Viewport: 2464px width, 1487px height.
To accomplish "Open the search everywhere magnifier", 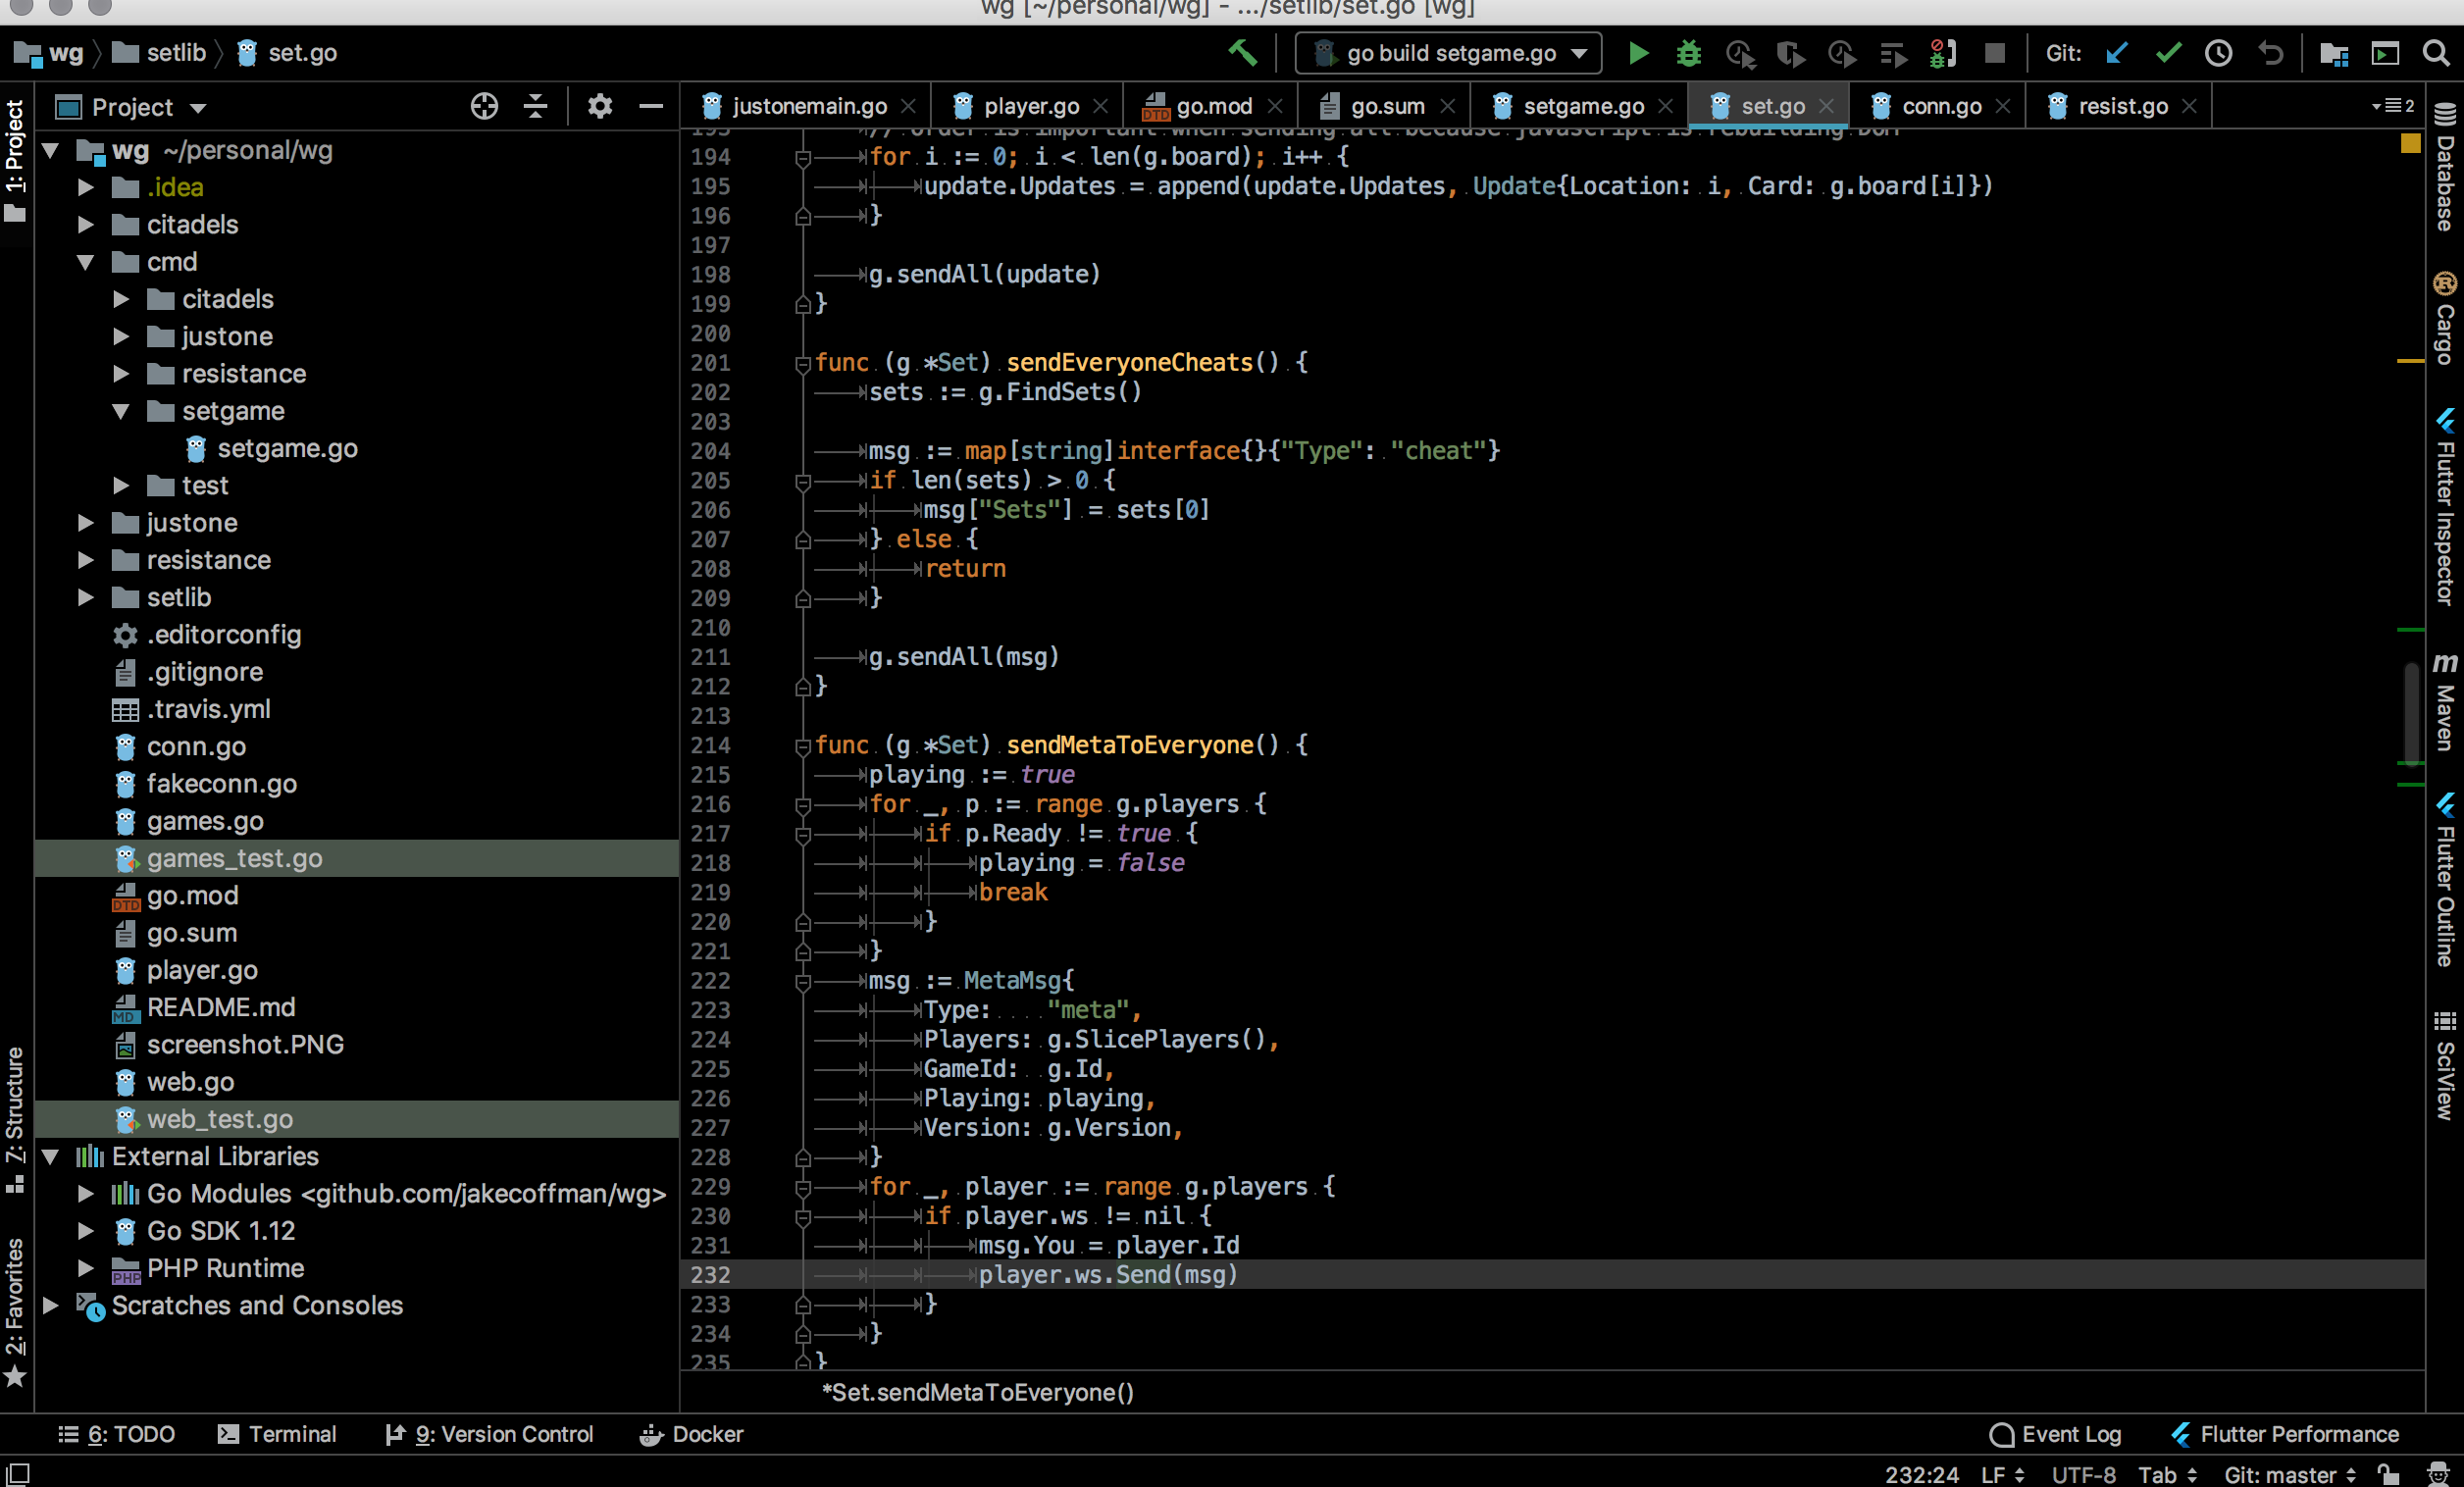I will 2436,53.
